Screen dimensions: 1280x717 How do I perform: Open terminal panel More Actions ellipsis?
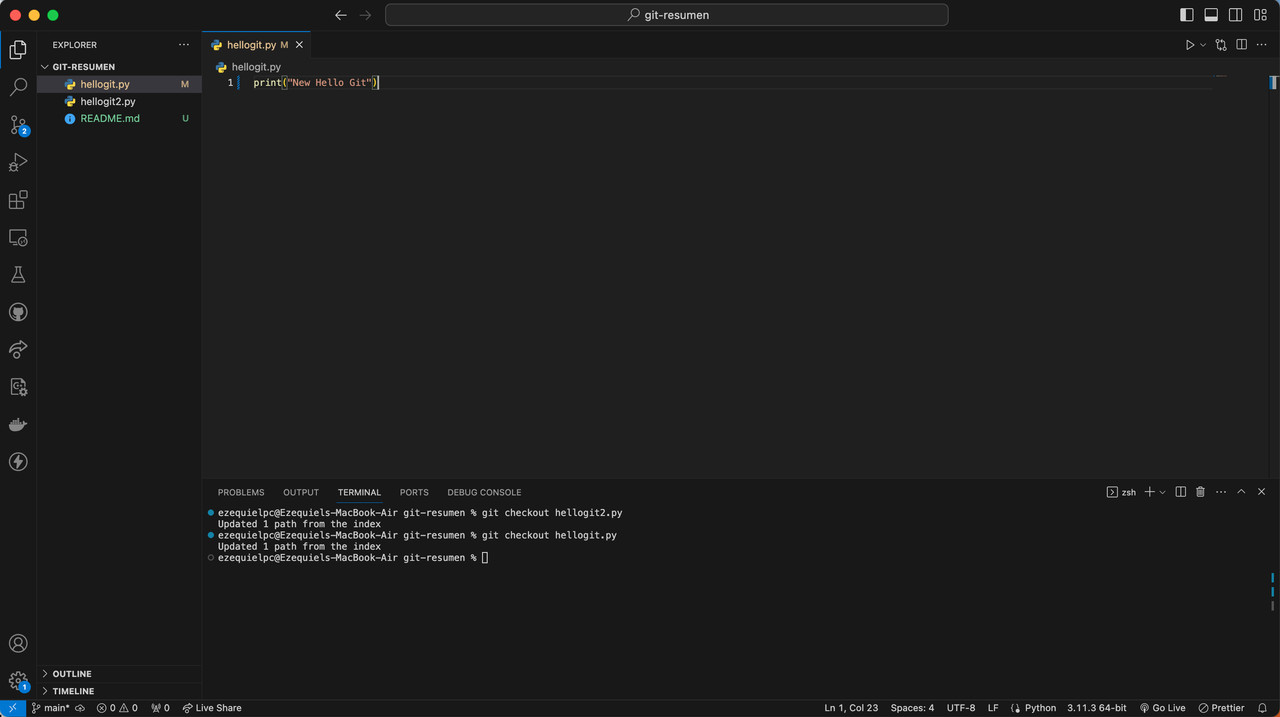(1221, 492)
